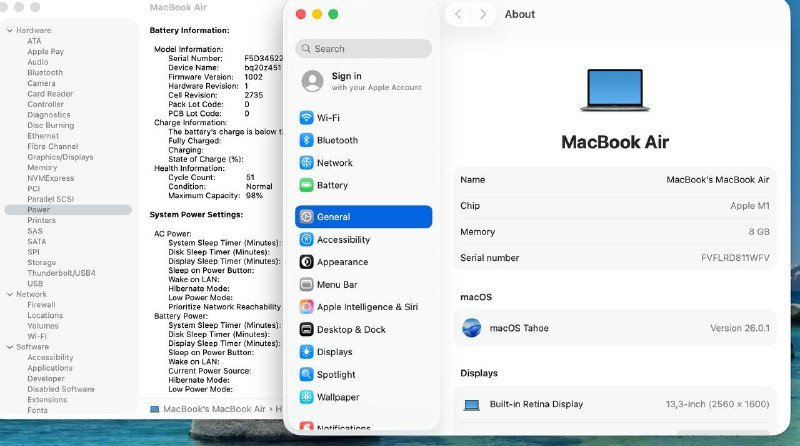
Task: Go forward with the right chevron button
Action: [483, 14]
